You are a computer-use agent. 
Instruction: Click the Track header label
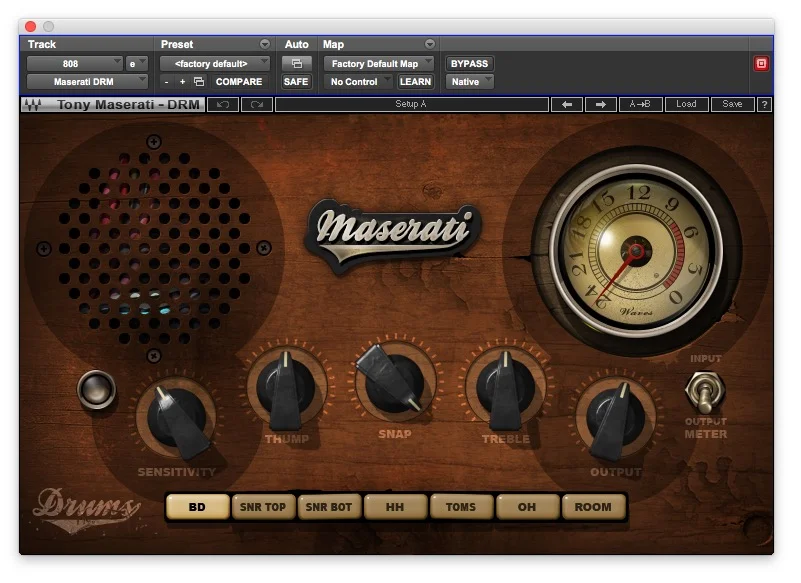[42, 44]
